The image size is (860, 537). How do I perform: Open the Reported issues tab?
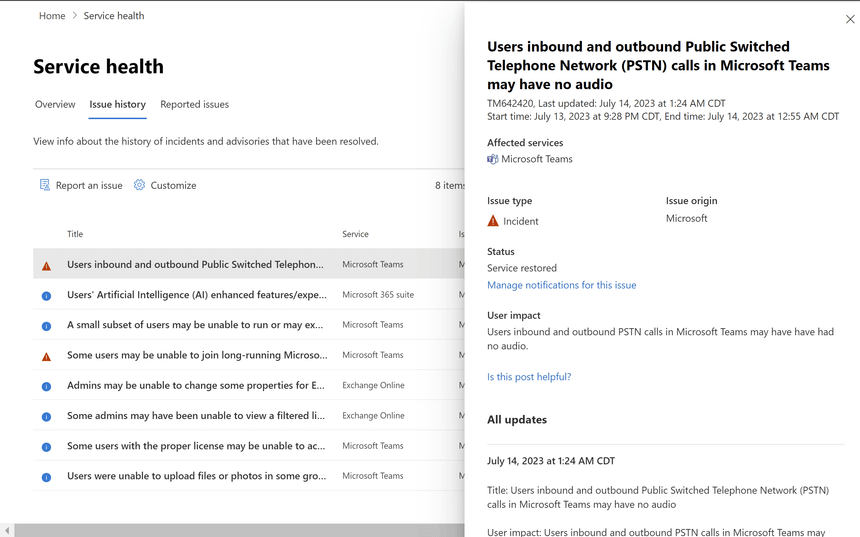(194, 104)
